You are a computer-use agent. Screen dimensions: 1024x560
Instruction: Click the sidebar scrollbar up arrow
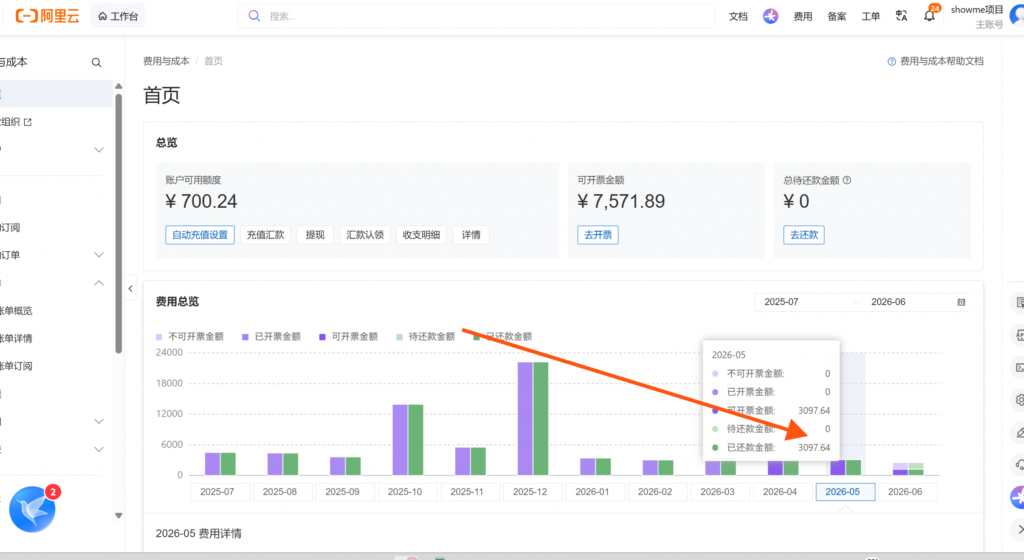118,86
